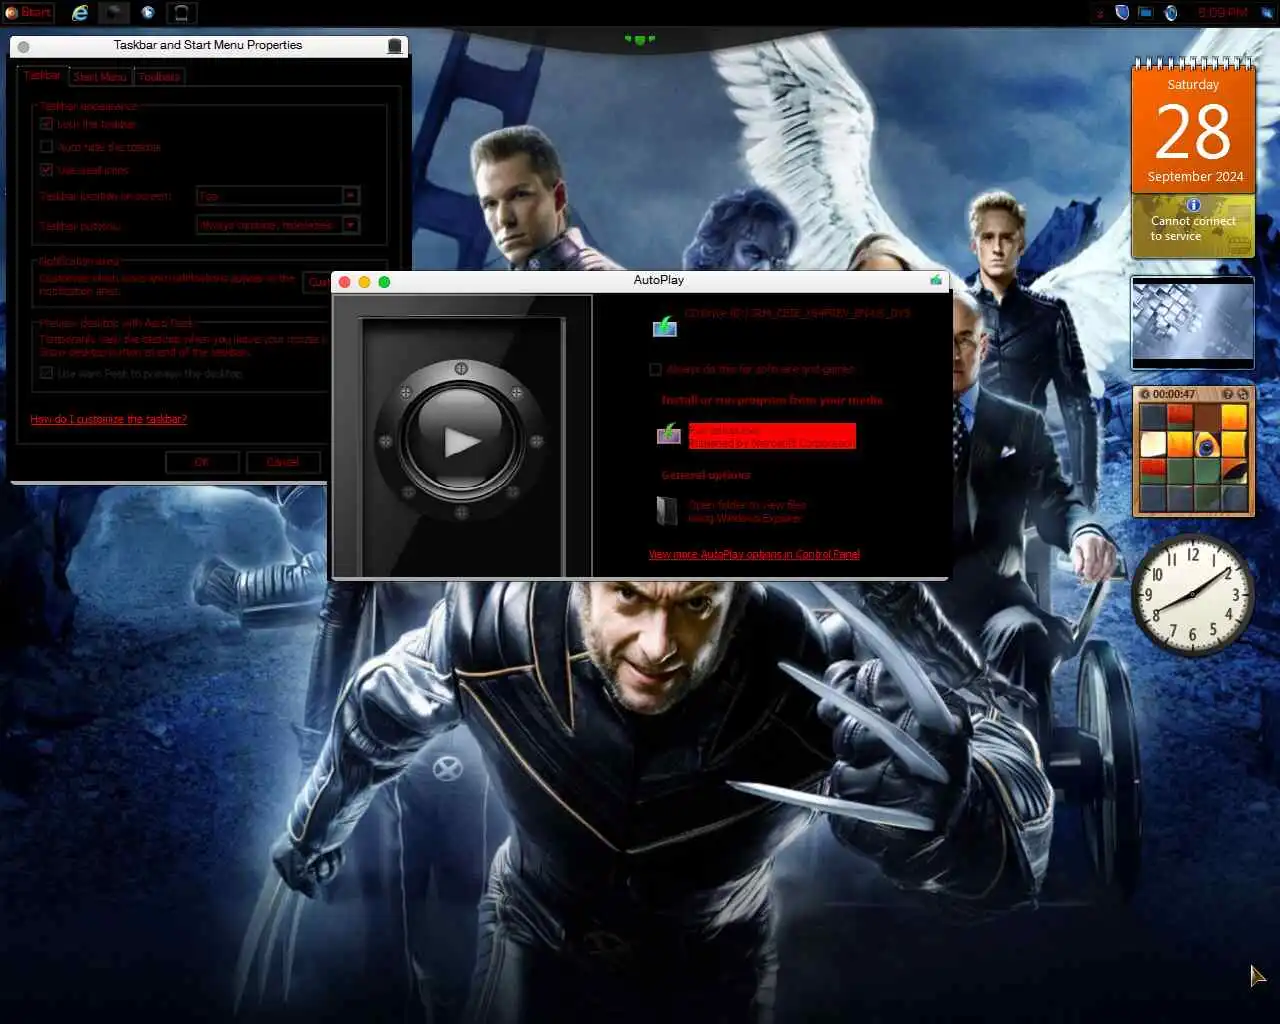Switch to the Taskbar tab
Viewport: 1280px width, 1024px height.
pyautogui.click(x=42, y=76)
